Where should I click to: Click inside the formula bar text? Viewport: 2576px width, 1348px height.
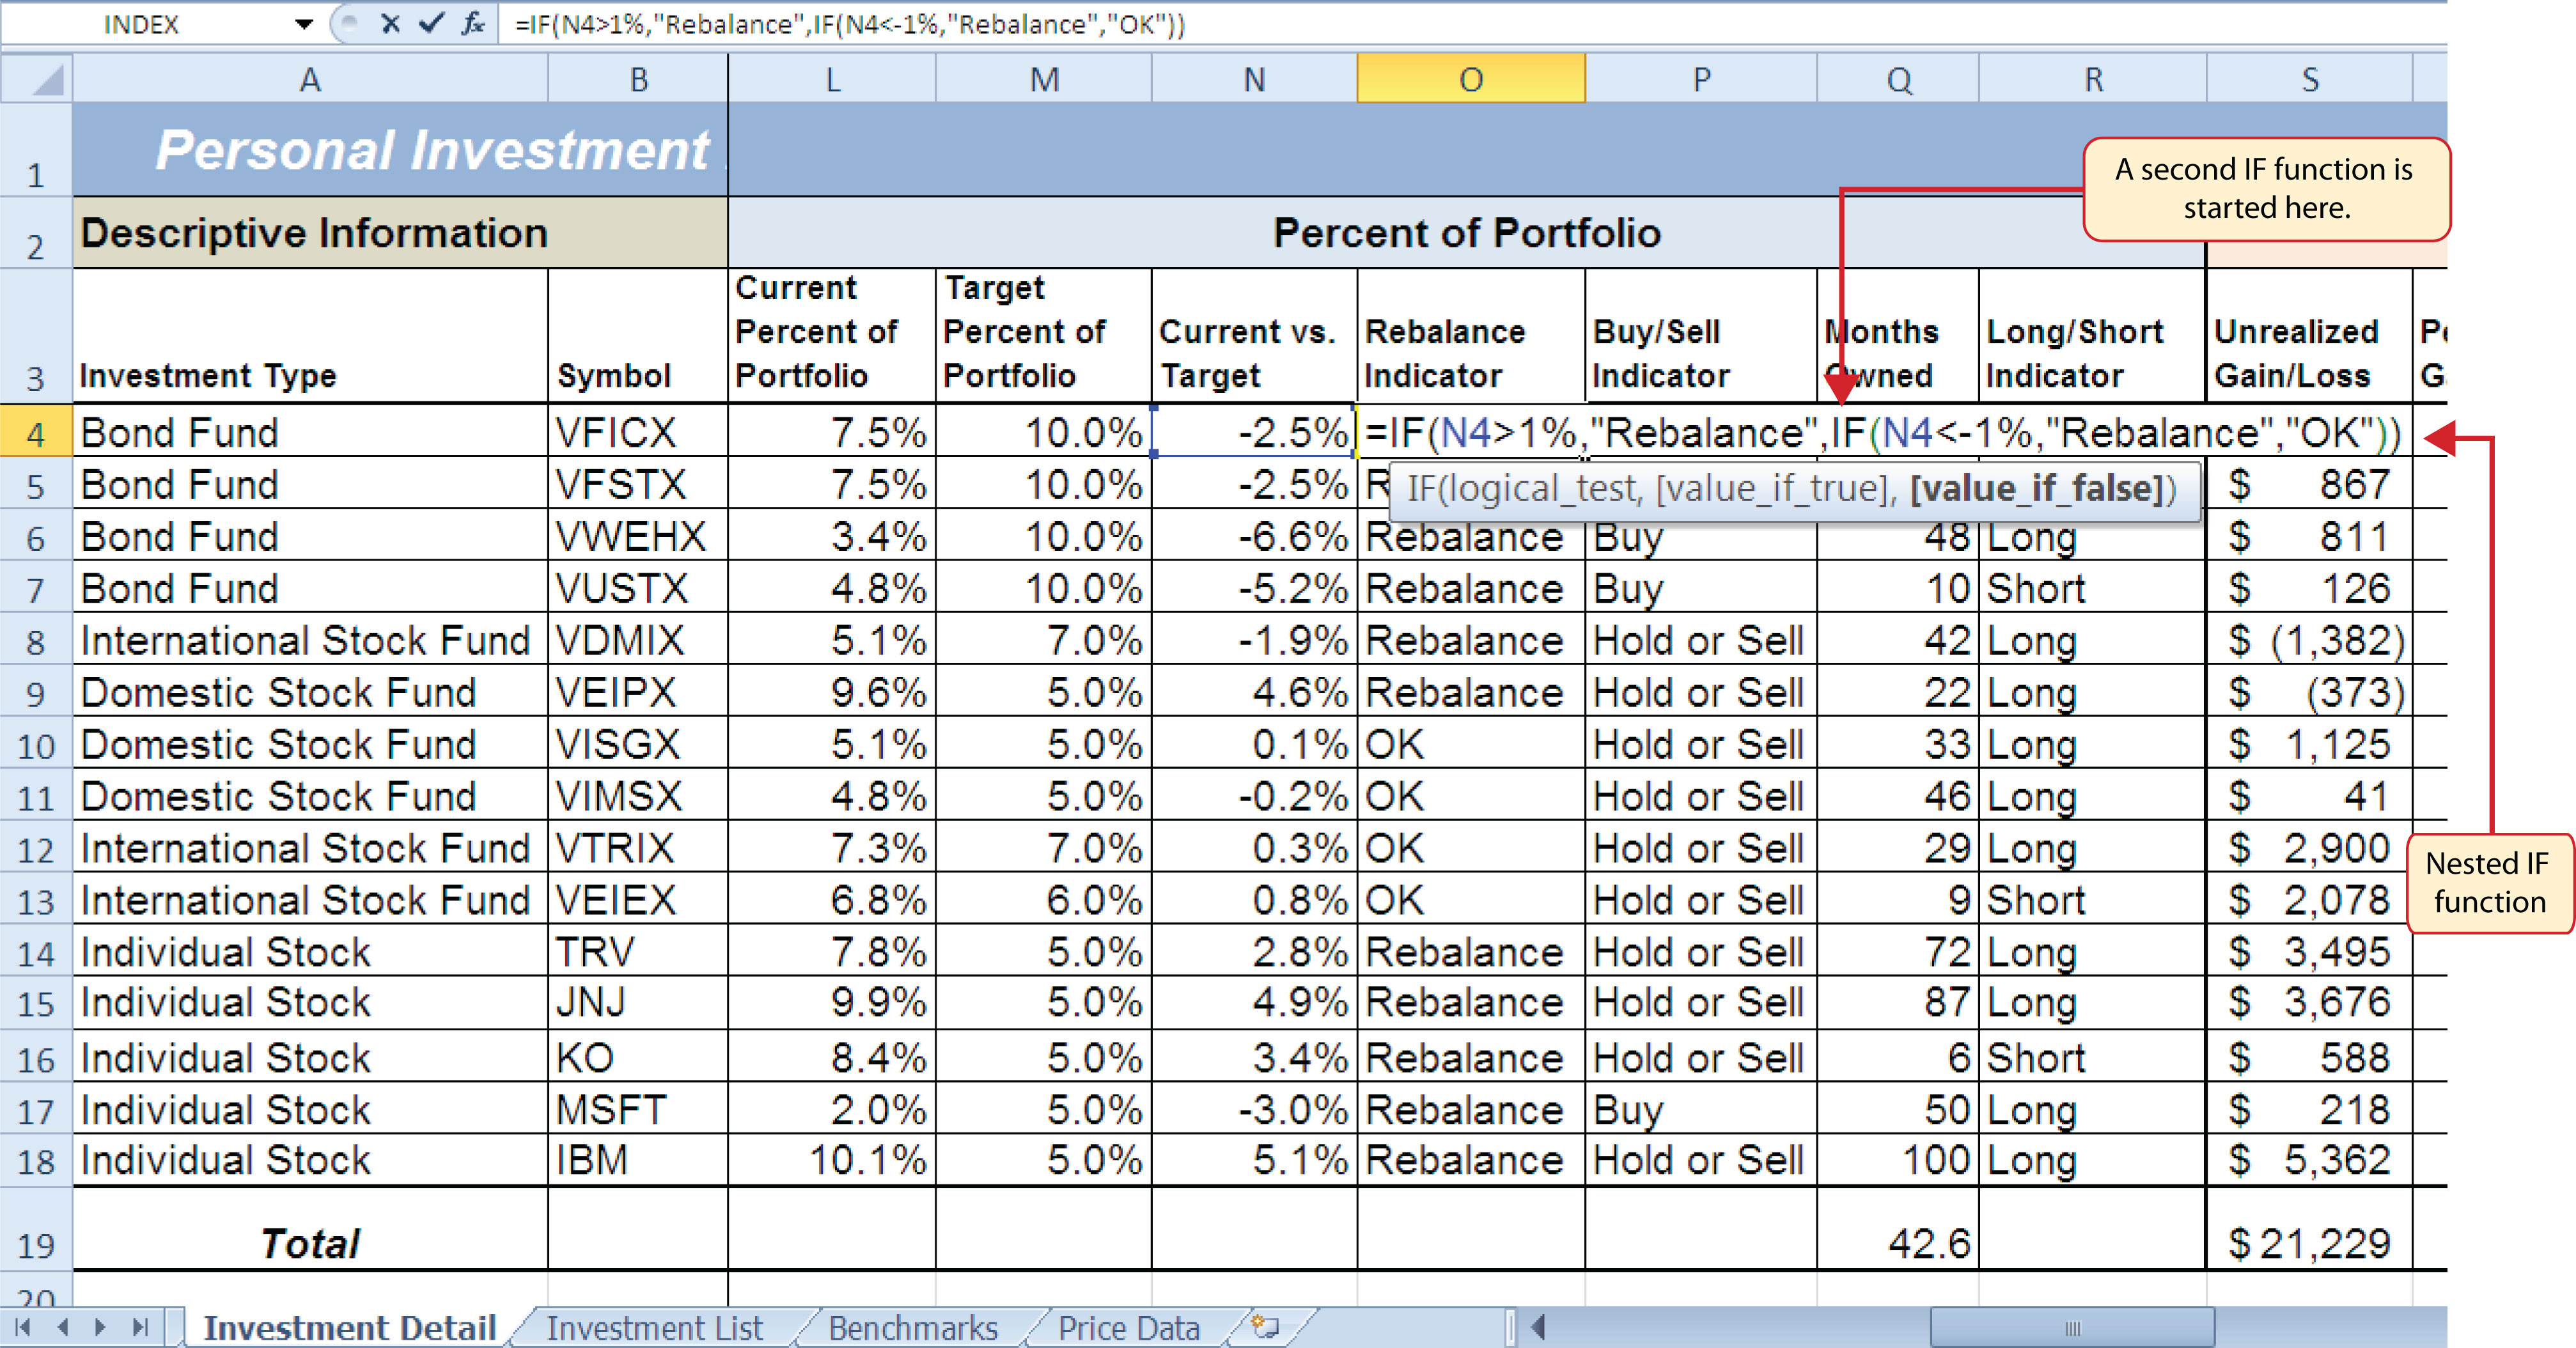tap(850, 24)
